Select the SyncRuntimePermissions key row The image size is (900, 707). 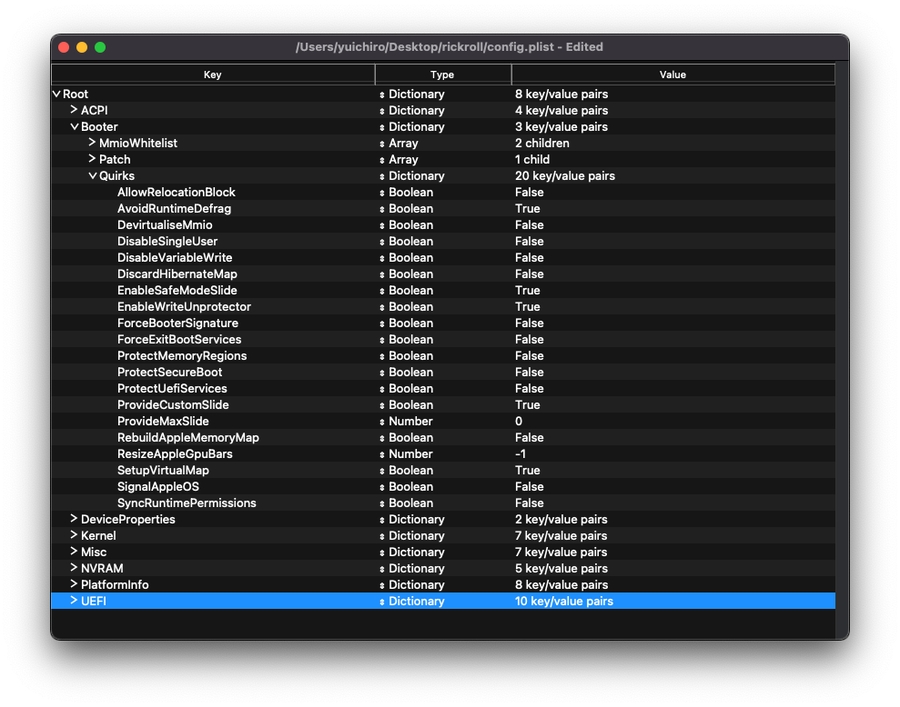click(x=186, y=503)
